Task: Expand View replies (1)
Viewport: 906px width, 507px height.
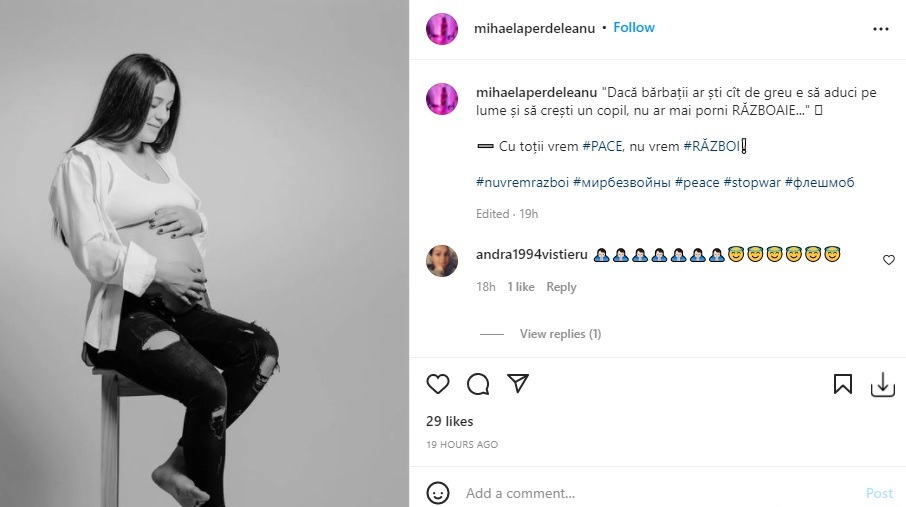Action: pyautogui.click(x=560, y=334)
